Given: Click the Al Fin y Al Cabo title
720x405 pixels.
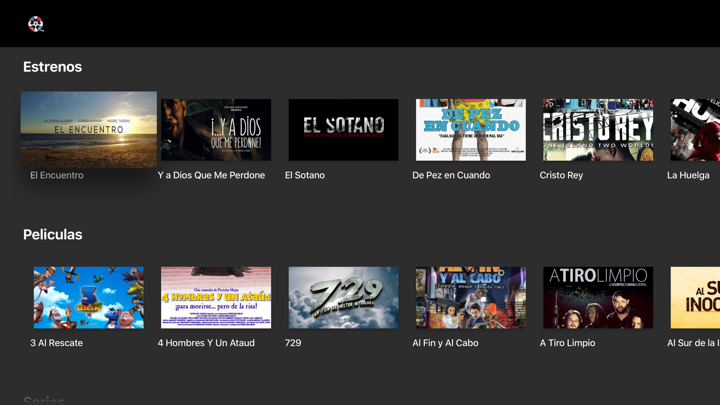Looking at the screenshot, I should [x=445, y=343].
